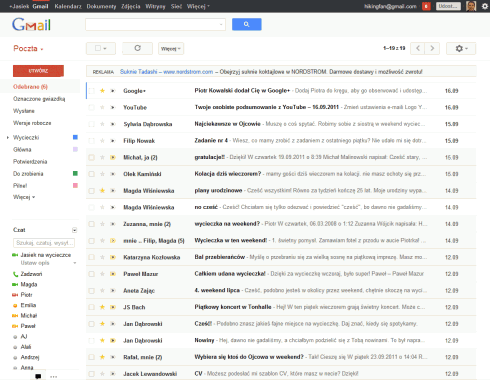The image size is (490, 380).
Task: Toggle the importance marker on the Paweł Mazur email
Action: (113, 274)
